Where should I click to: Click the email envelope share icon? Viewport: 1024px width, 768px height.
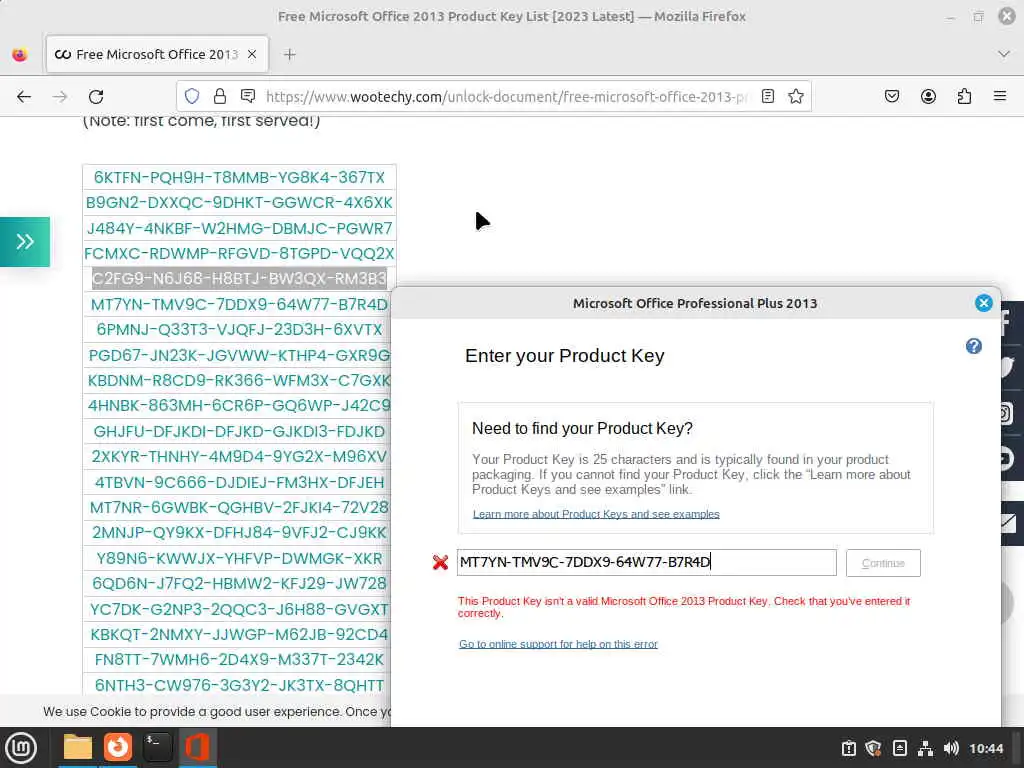pyautogui.click(x=1008, y=524)
